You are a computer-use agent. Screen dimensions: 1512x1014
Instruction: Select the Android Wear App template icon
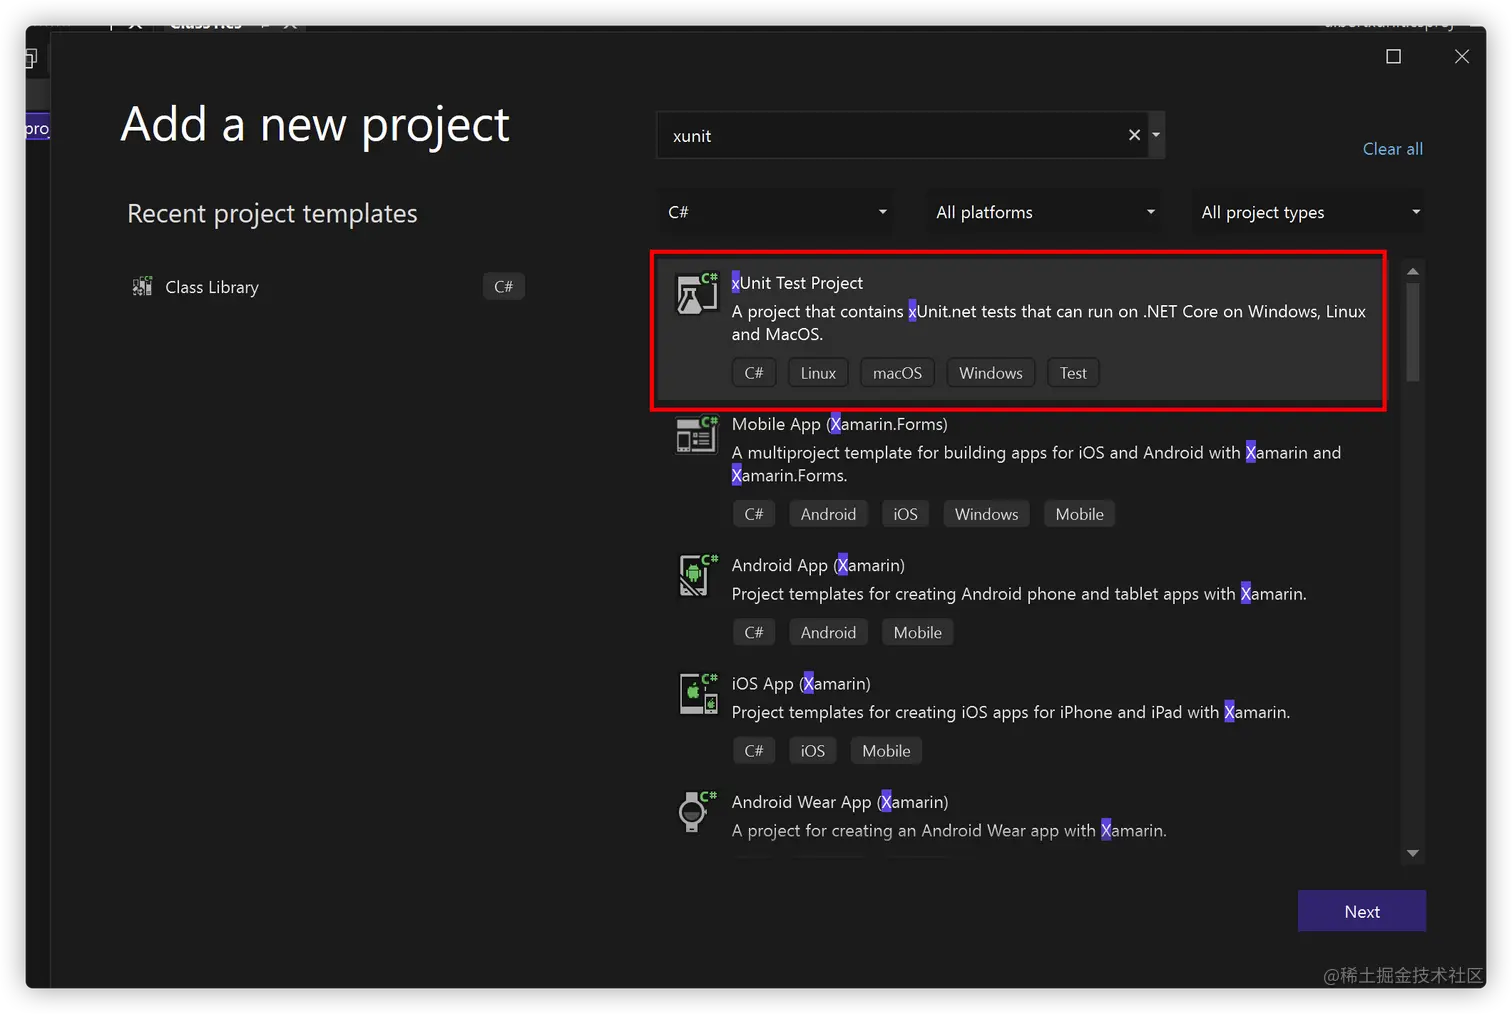[696, 812]
